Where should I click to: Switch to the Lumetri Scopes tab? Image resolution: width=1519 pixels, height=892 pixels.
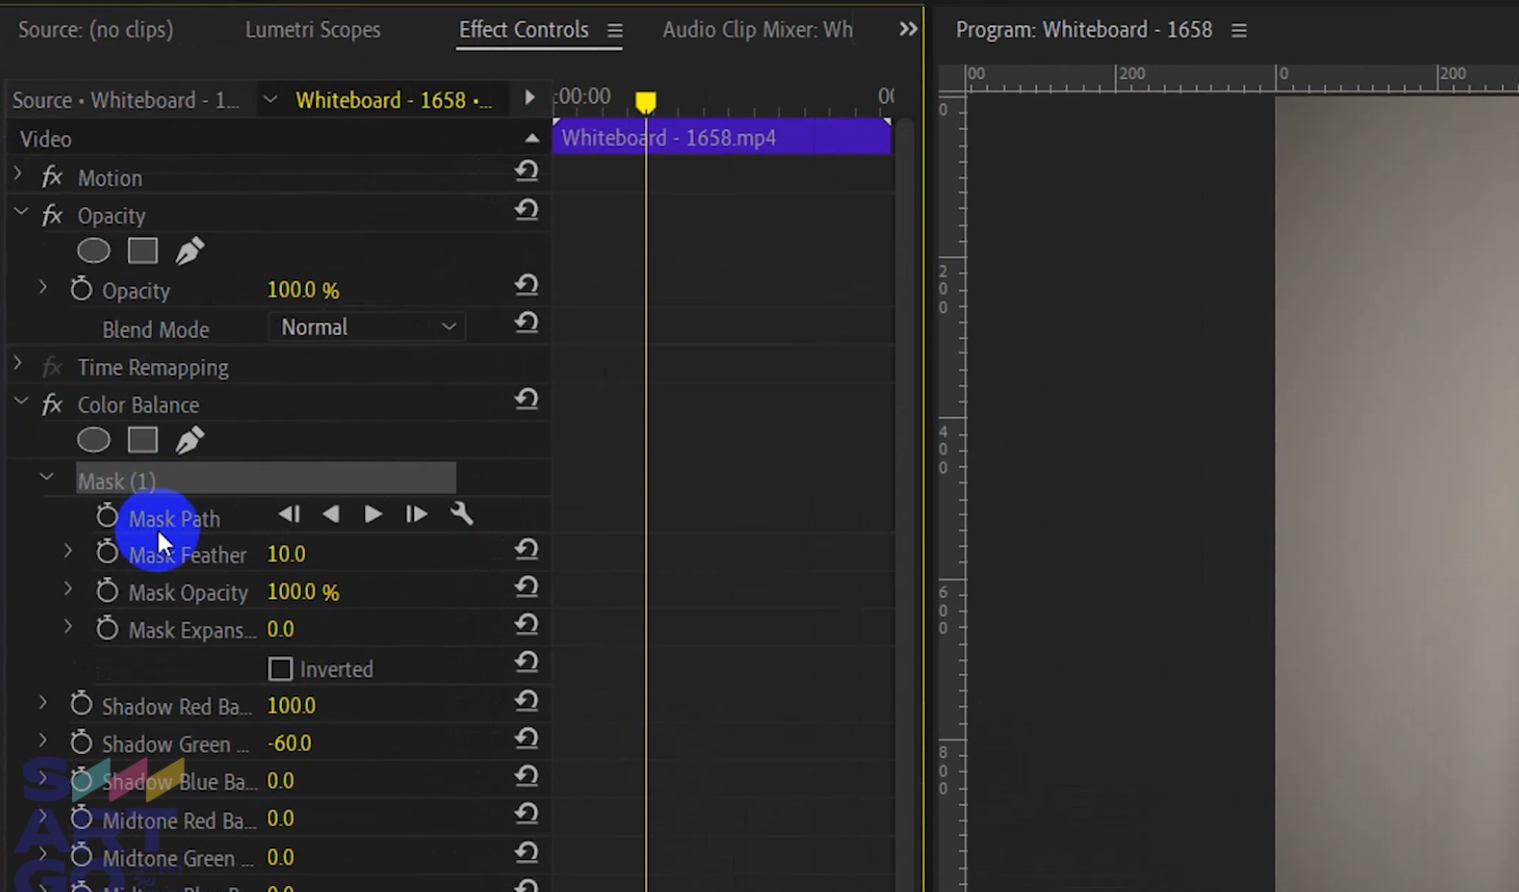click(312, 30)
